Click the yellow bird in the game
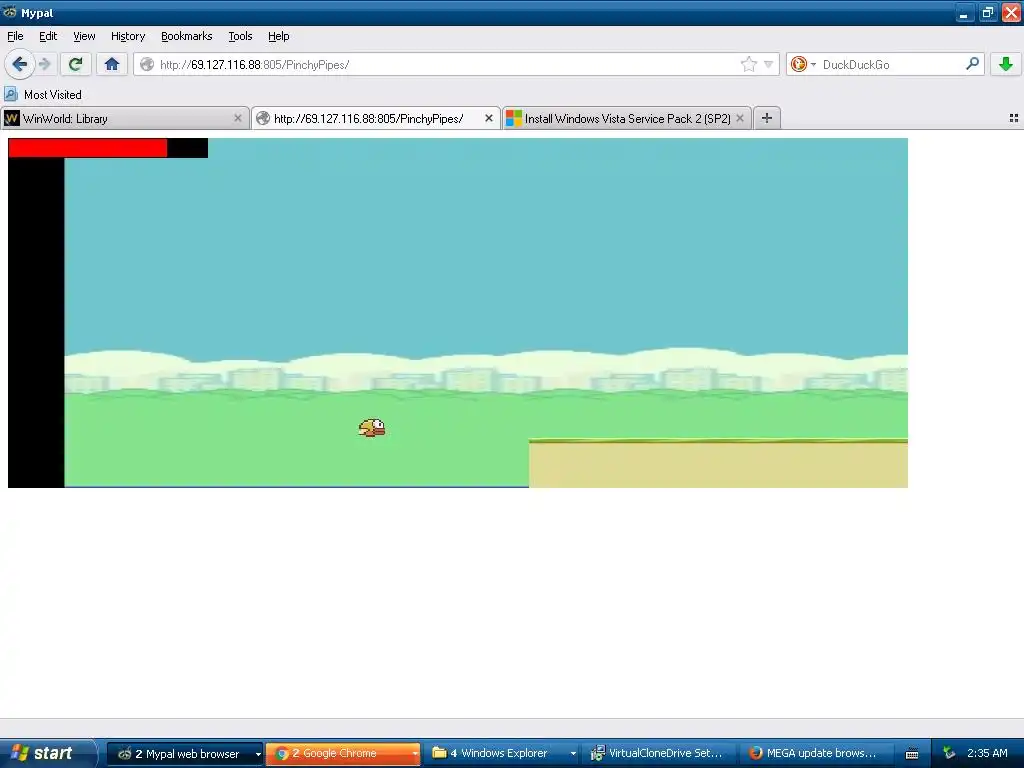1024x768 pixels. point(372,428)
